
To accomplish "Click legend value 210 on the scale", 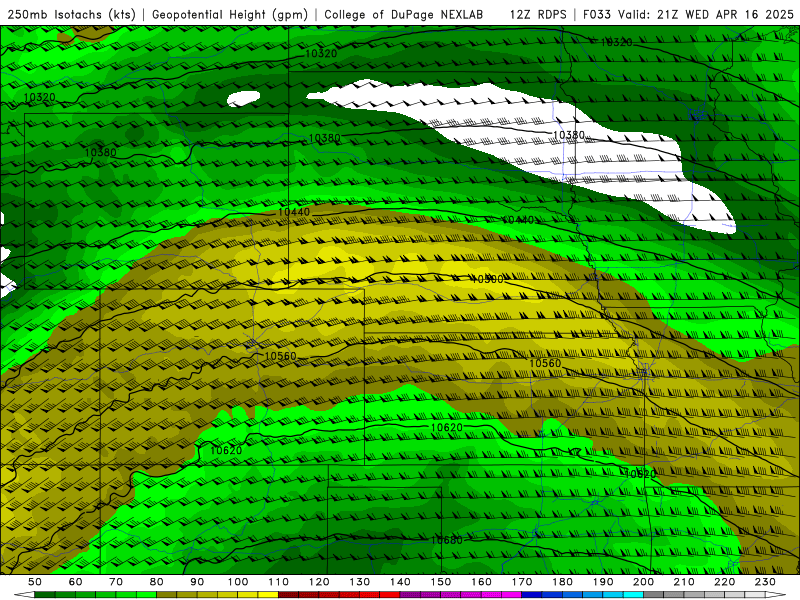I will 684,582.
